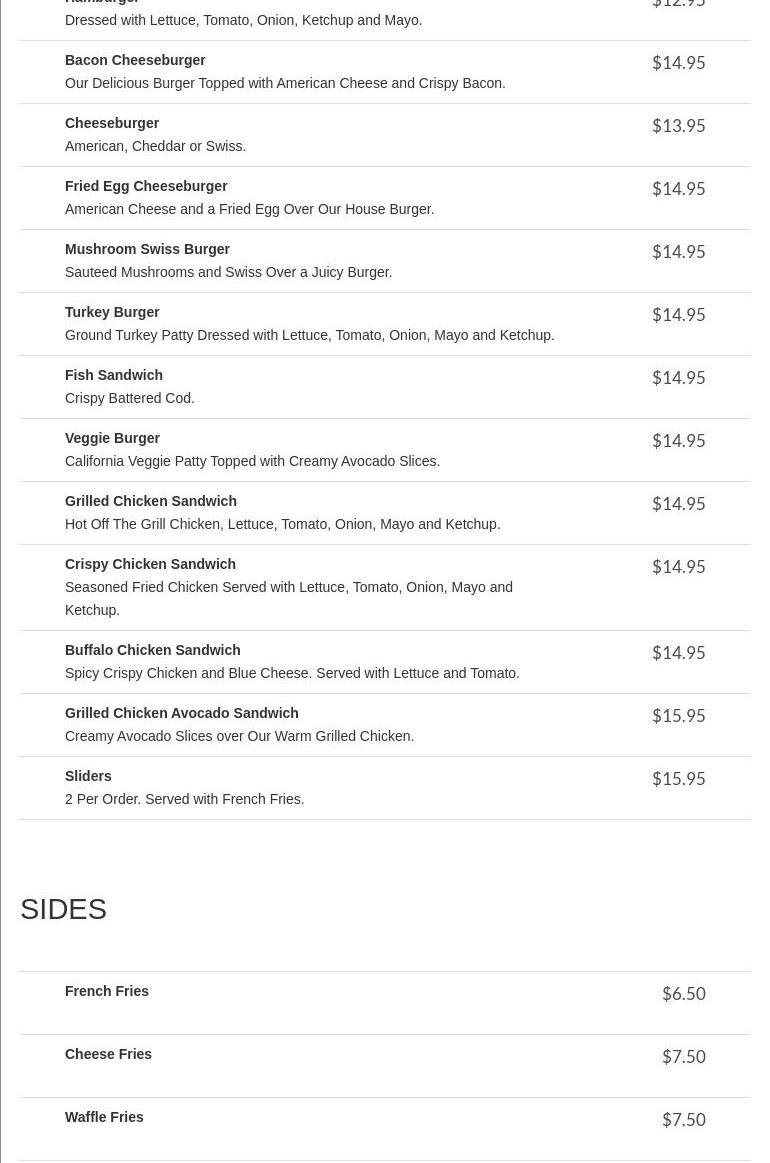Click the Crispy Battered Cod description
The image size is (770, 1163).
click(x=130, y=398)
